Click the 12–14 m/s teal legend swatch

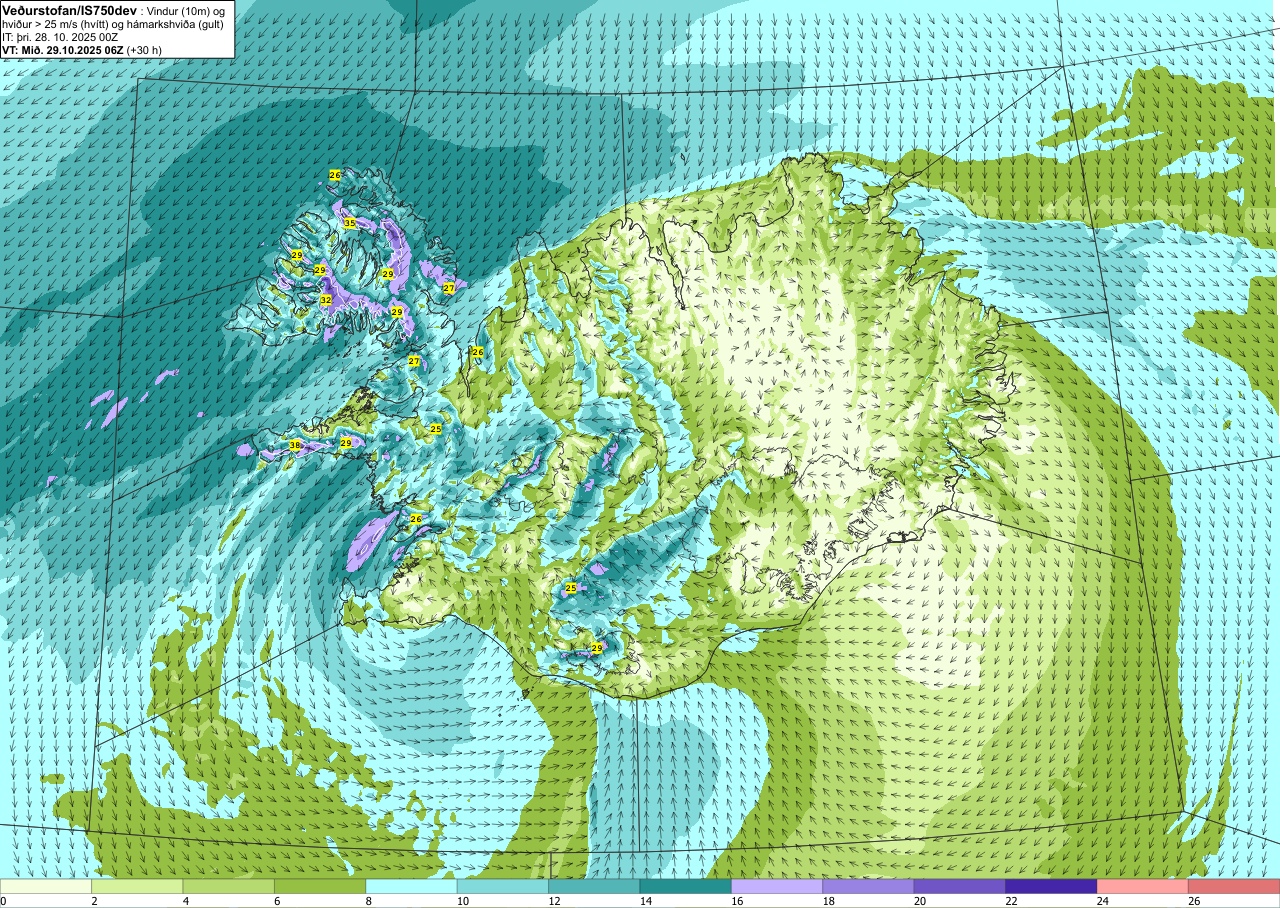click(x=594, y=887)
